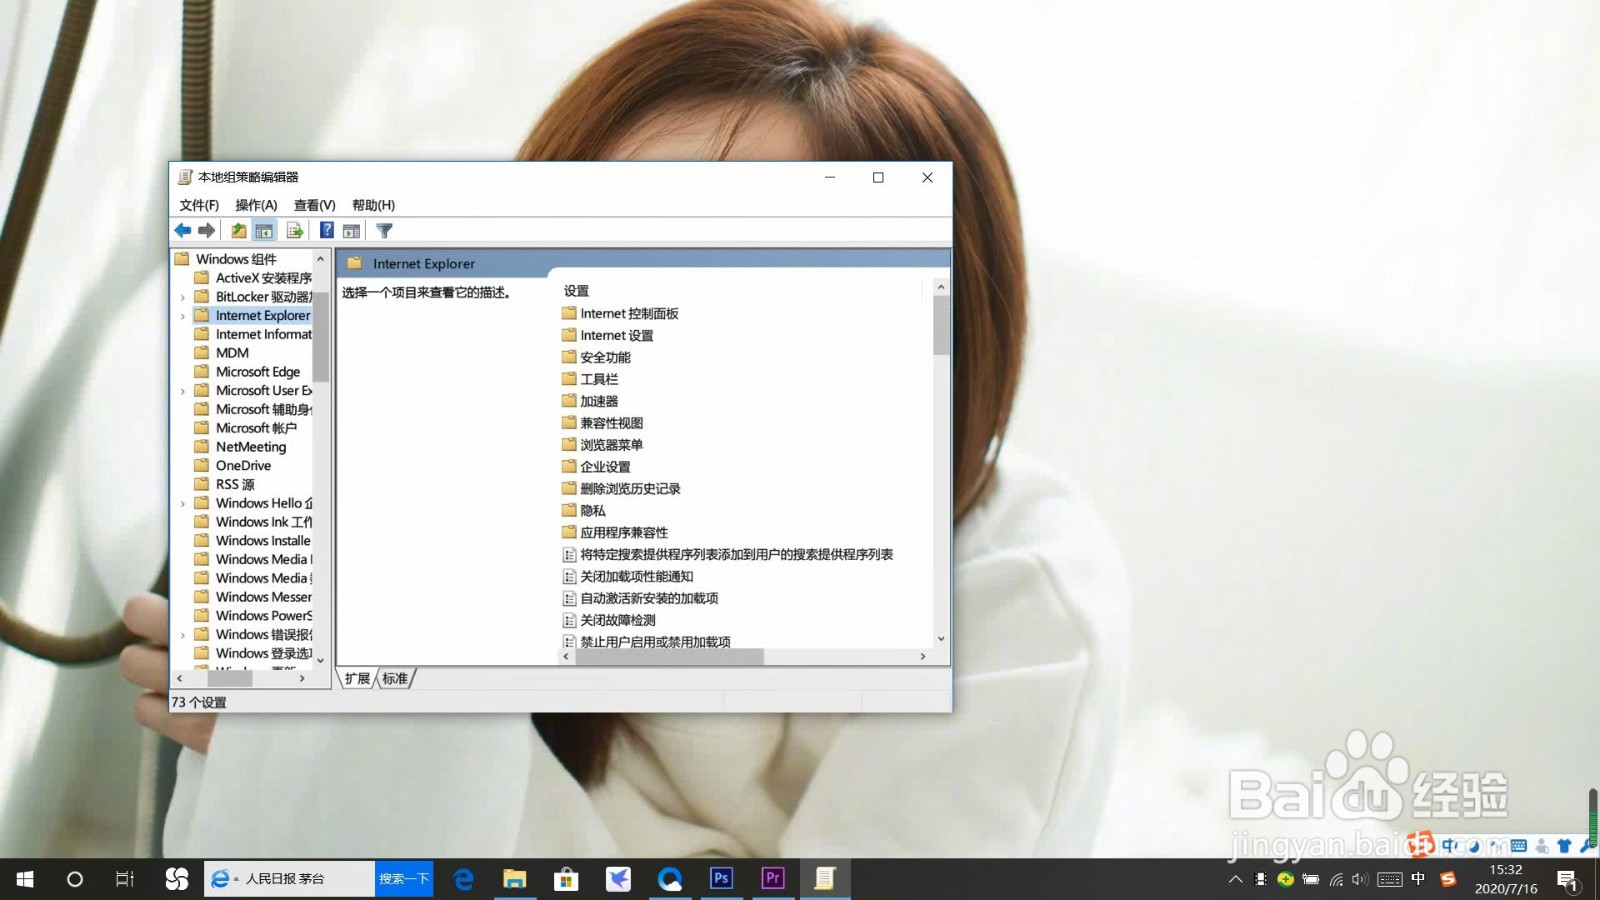
Task: Click the settings list horizontal scrollbar right arrow
Action: (923, 657)
